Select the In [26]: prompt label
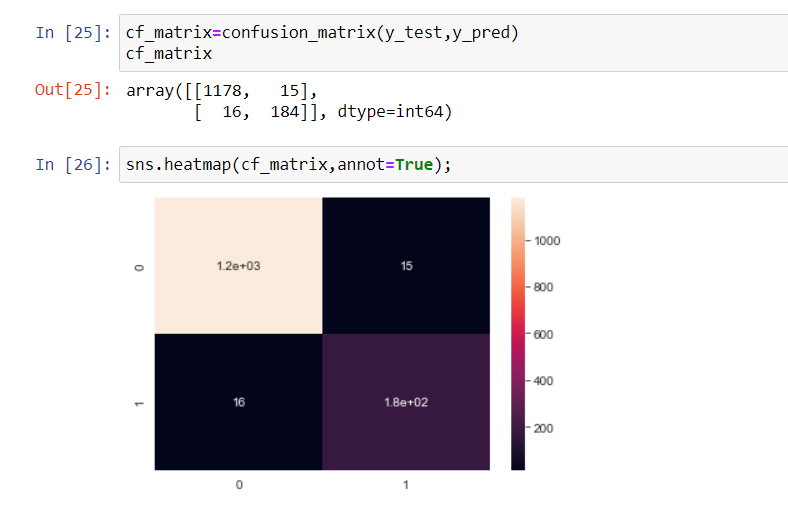The height and width of the screenshot is (515, 788). coord(73,164)
